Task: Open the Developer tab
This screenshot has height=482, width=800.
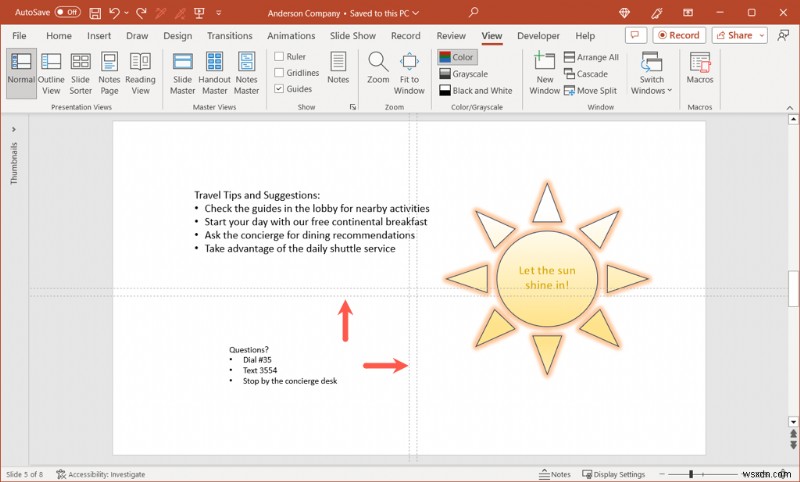Action: pyautogui.click(x=538, y=36)
